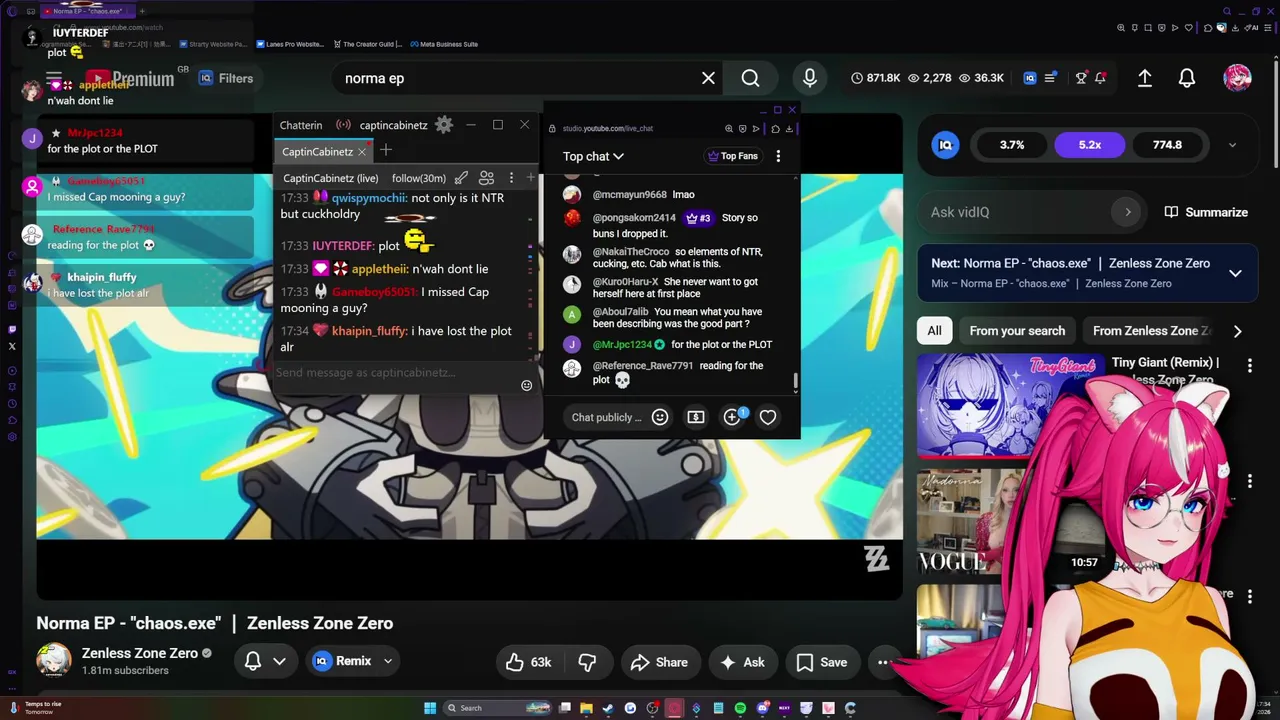Select the All filter chip

[934, 331]
